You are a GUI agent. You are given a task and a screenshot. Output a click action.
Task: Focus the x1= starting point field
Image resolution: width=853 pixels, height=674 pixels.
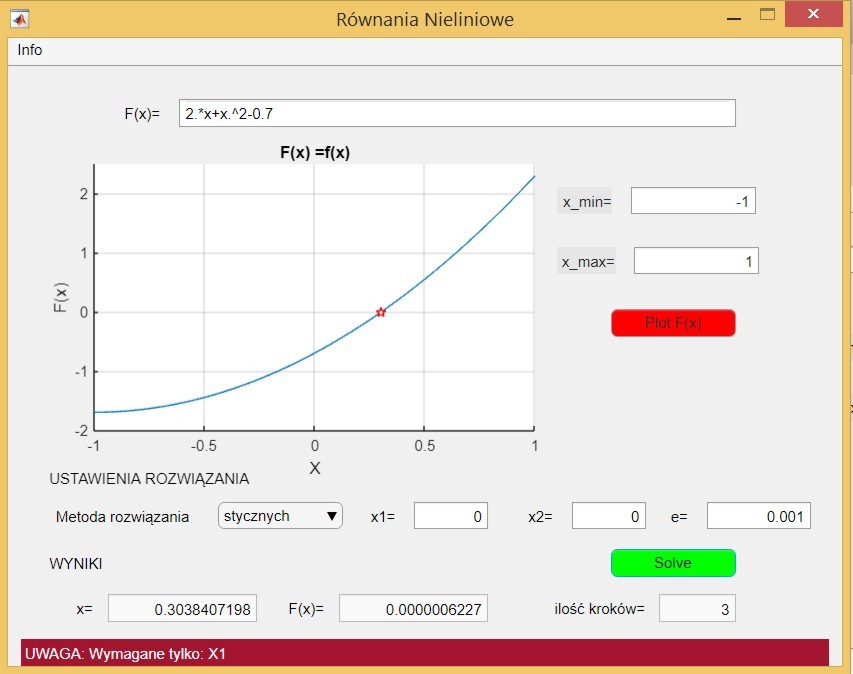(451, 516)
